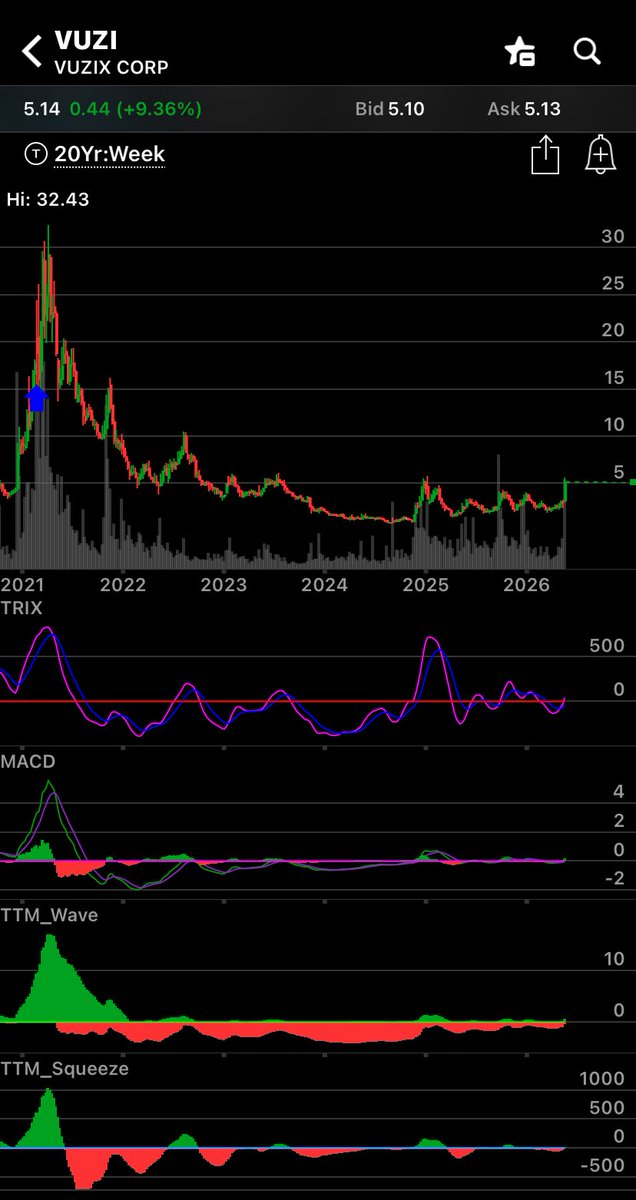The image size is (636, 1200).
Task: Open the TTM_Wave study label
Action: point(50,914)
